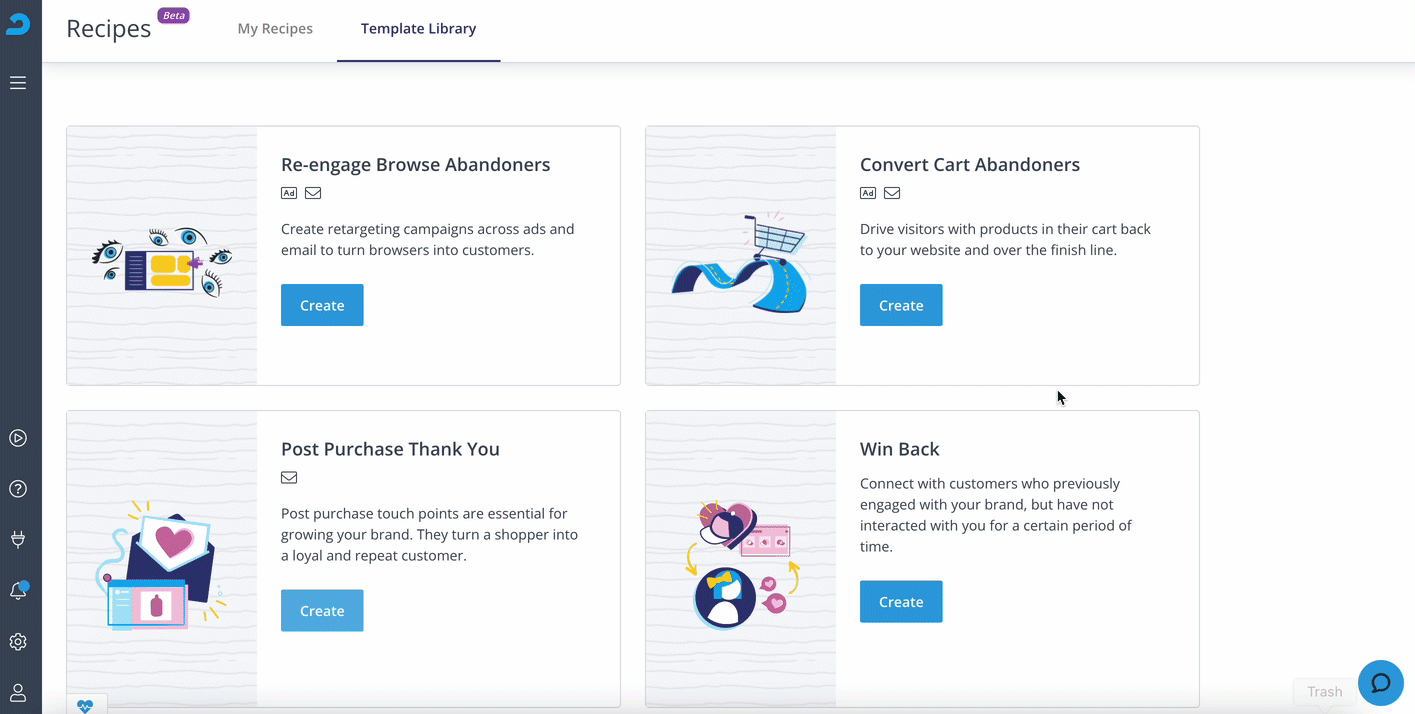The width and height of the screenshot is (1415, 714).
Task: Click the AdRoll logo icon
Action: click(x=18, y=24)
